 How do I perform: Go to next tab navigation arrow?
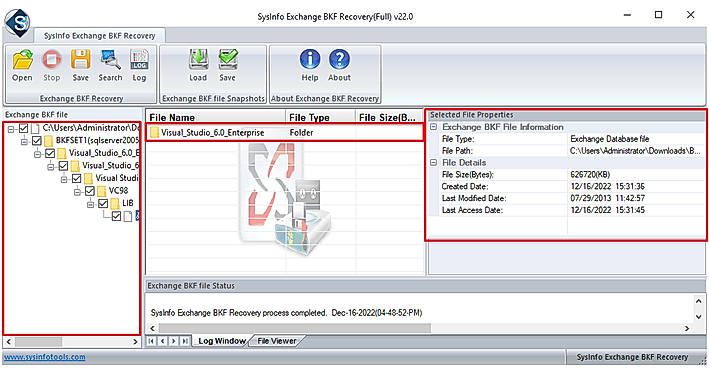pyautogui.click(x=174, y=341)
